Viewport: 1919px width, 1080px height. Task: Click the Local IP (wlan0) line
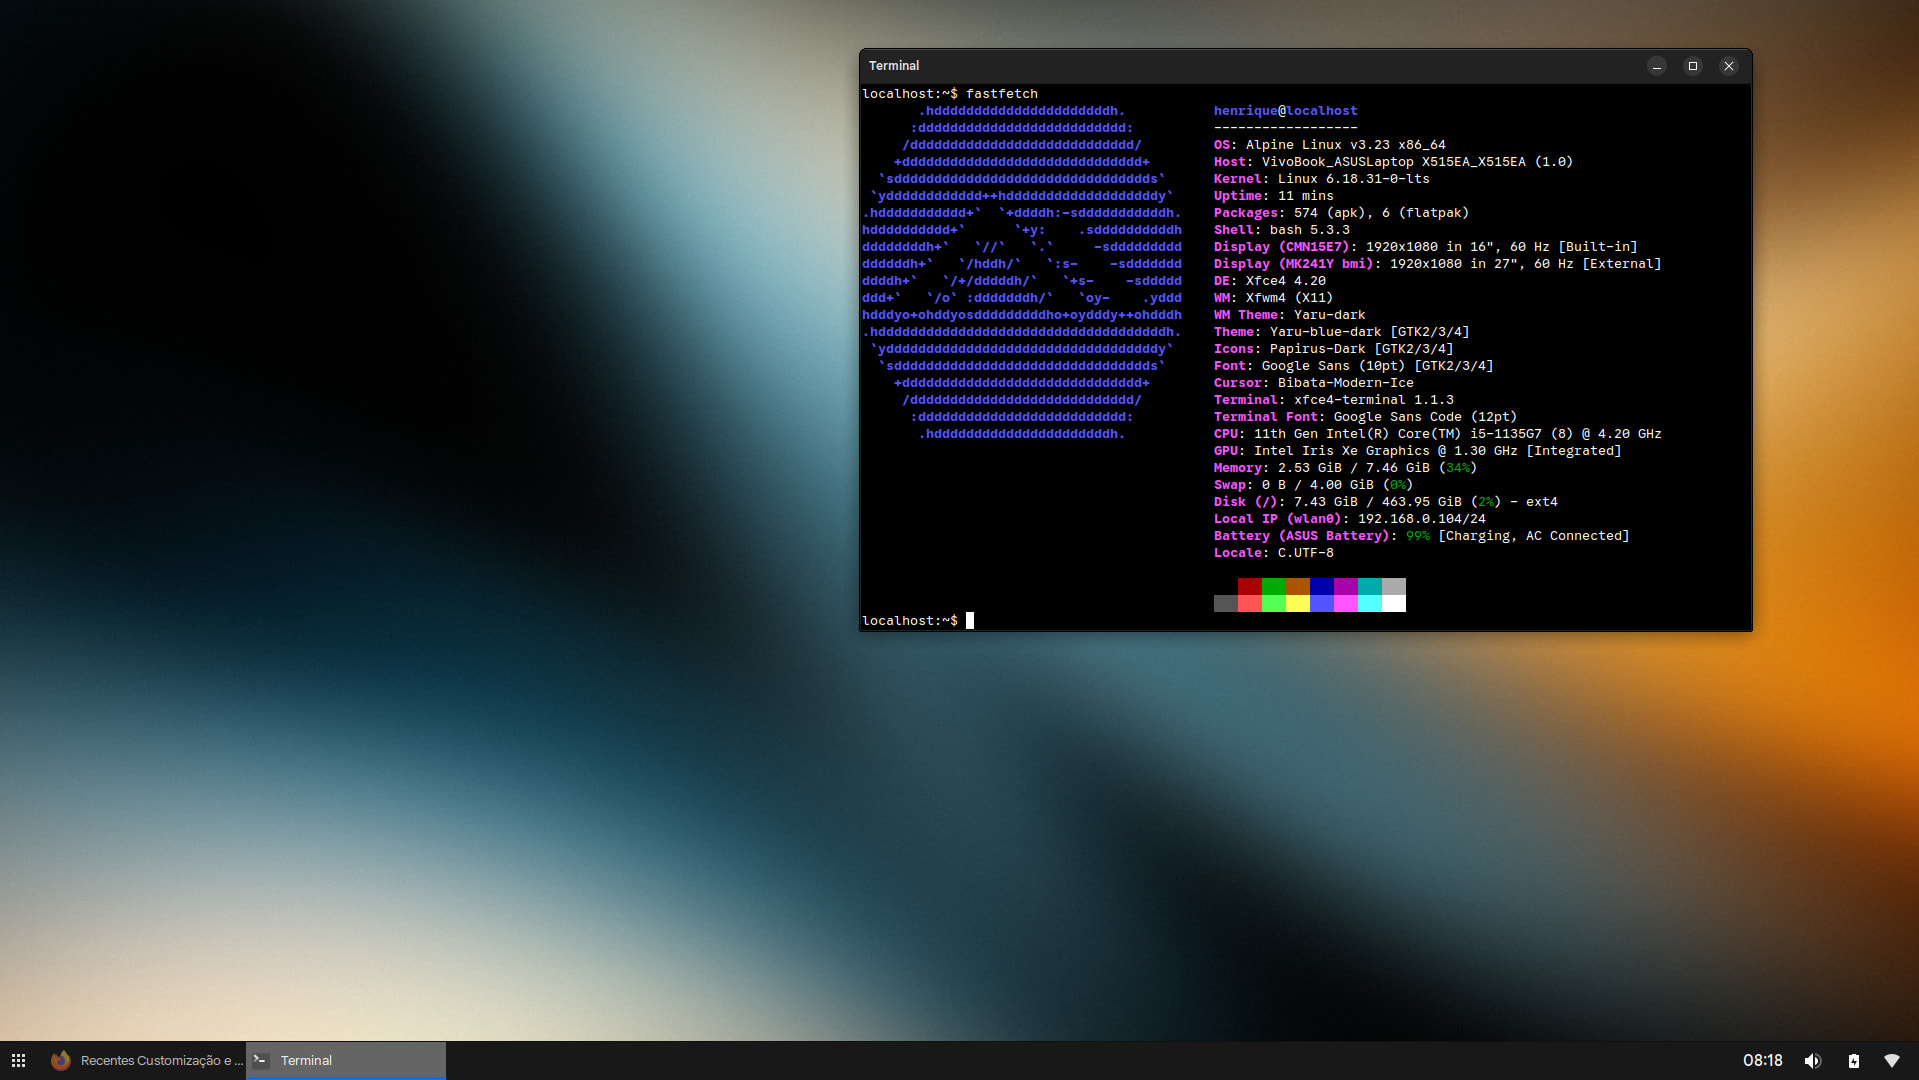(x=1349, y=519)
